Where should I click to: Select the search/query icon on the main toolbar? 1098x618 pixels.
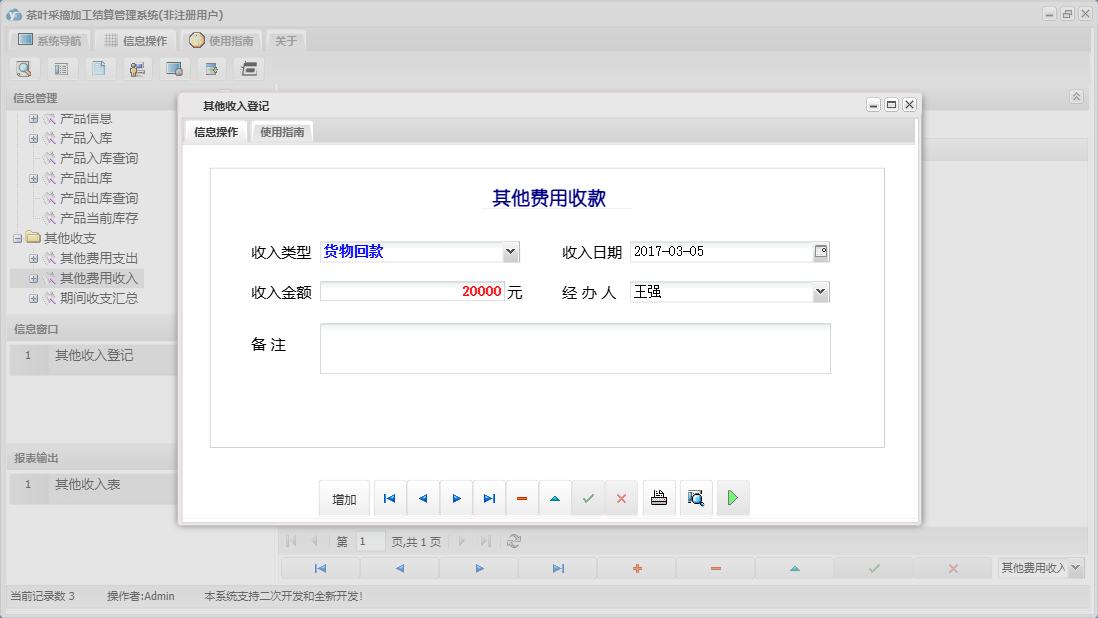[24, 68]
